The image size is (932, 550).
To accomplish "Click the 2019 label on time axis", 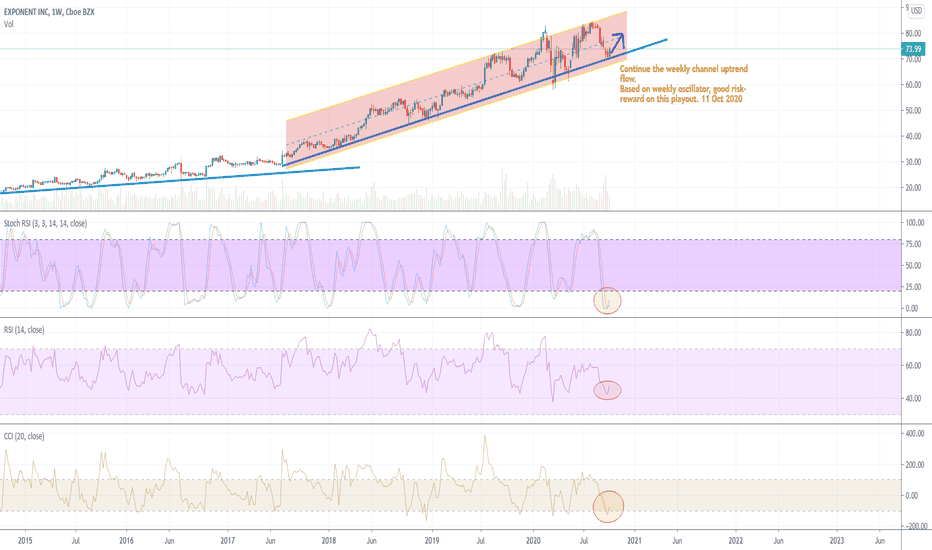I will (x=432, y=540).
